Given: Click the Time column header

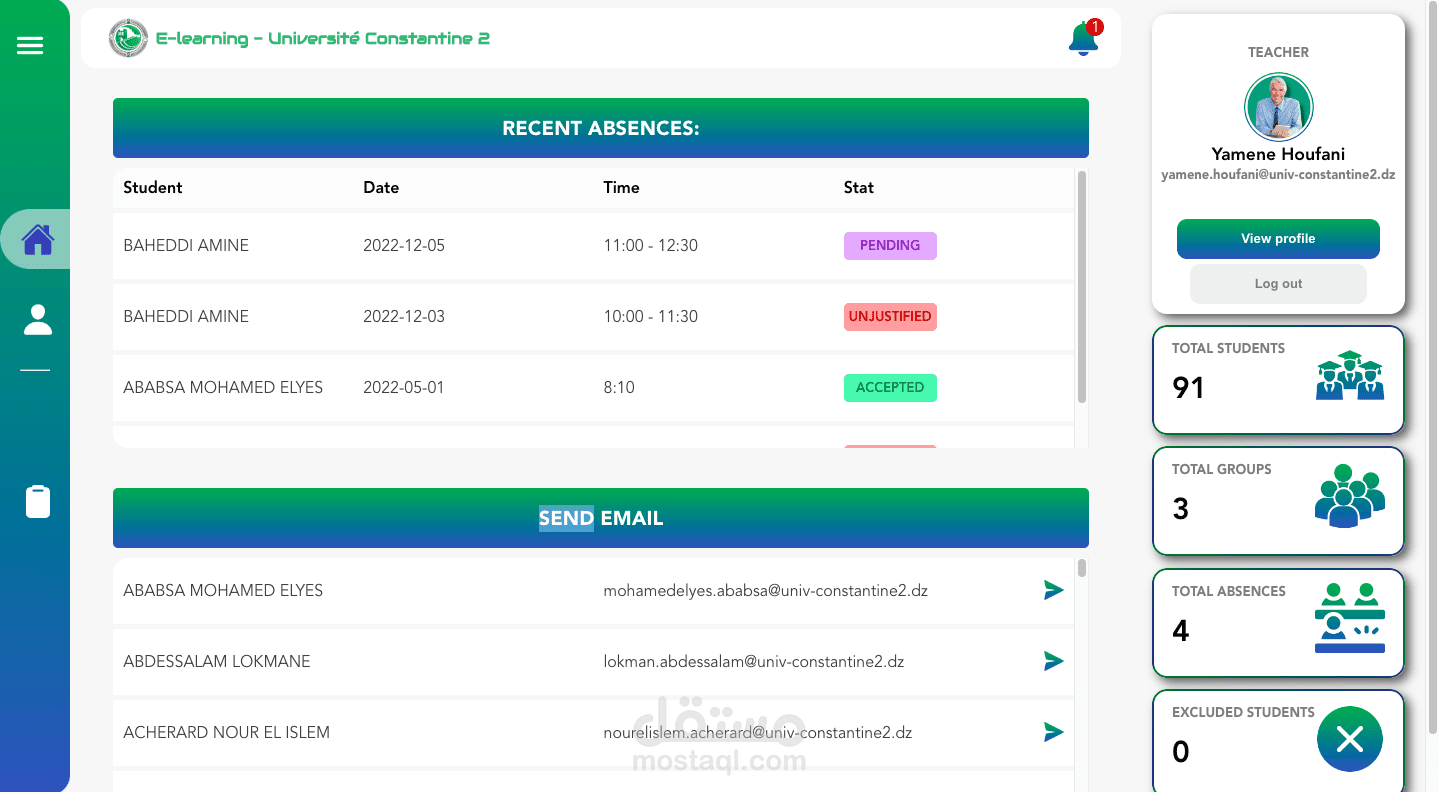Looking at the screenshot, I should click(x=621, y=187).
